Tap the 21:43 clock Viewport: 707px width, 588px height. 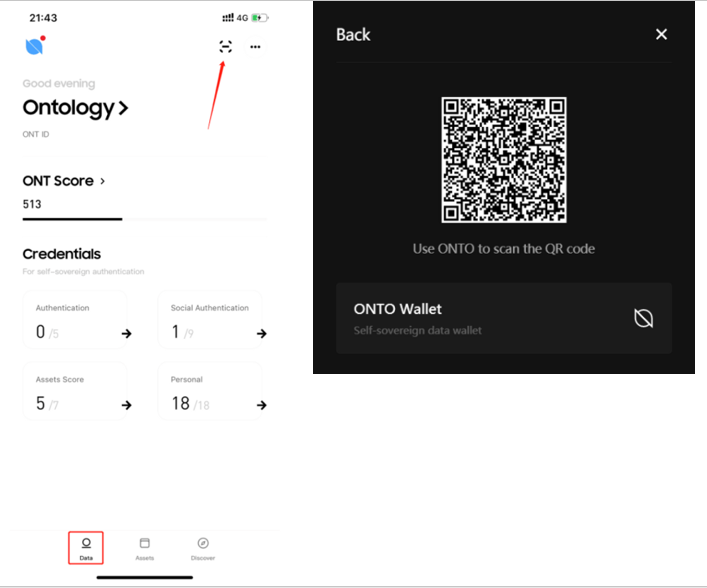(x=43, y=18)
